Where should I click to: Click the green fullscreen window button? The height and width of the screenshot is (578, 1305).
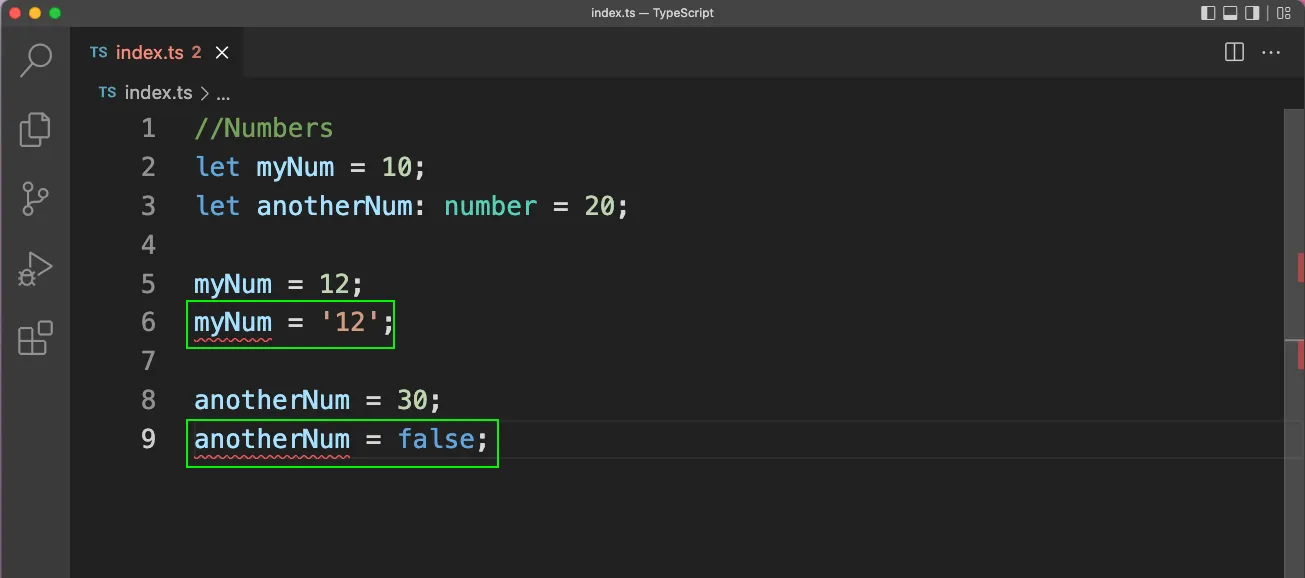point(55,13)
